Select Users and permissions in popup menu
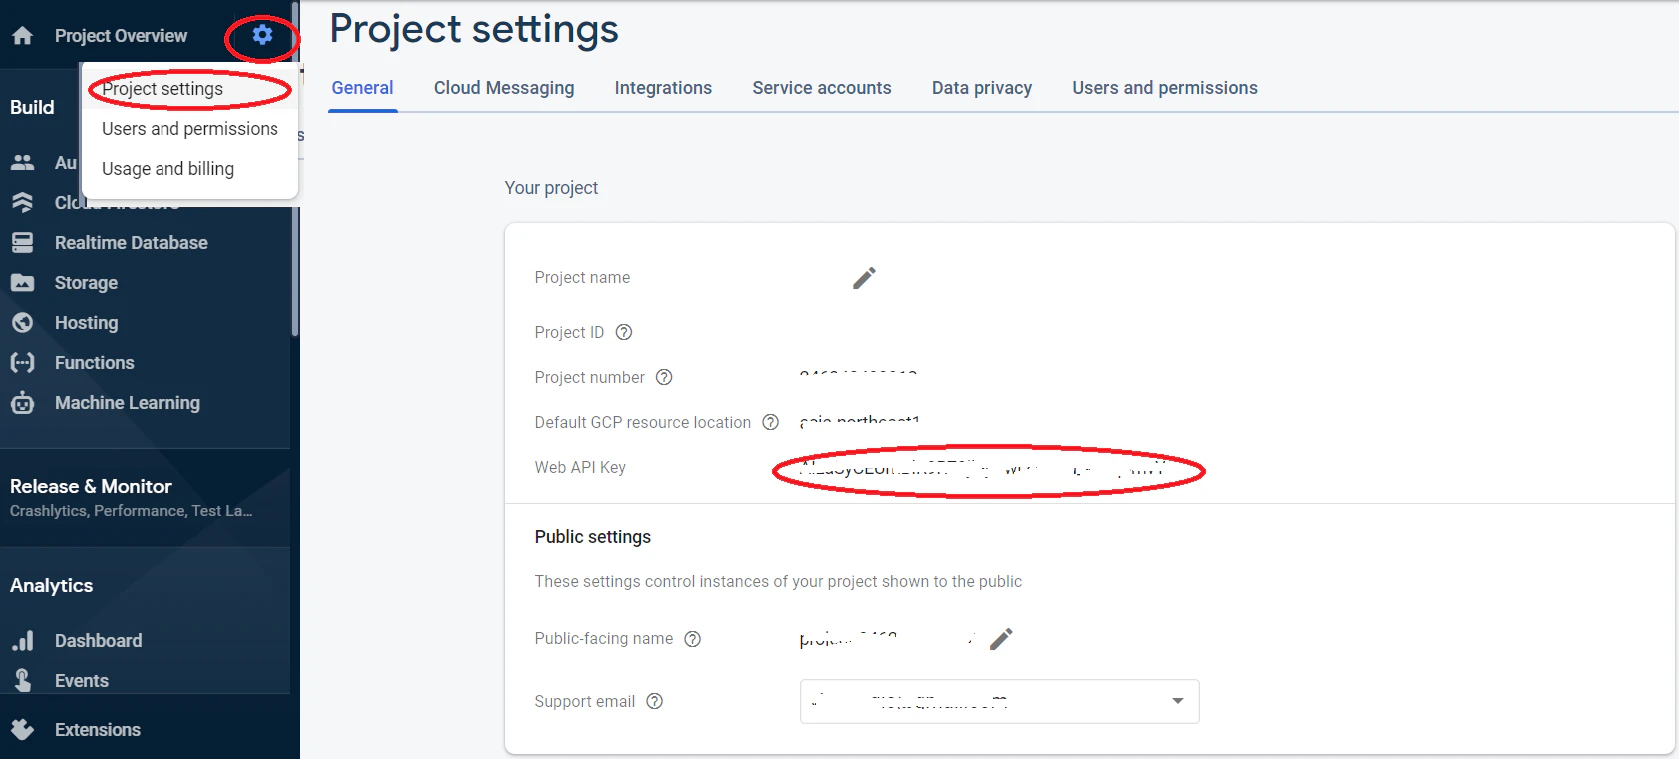The width and height of the screenshot is (1679, 759). click(x=190, y=129)
